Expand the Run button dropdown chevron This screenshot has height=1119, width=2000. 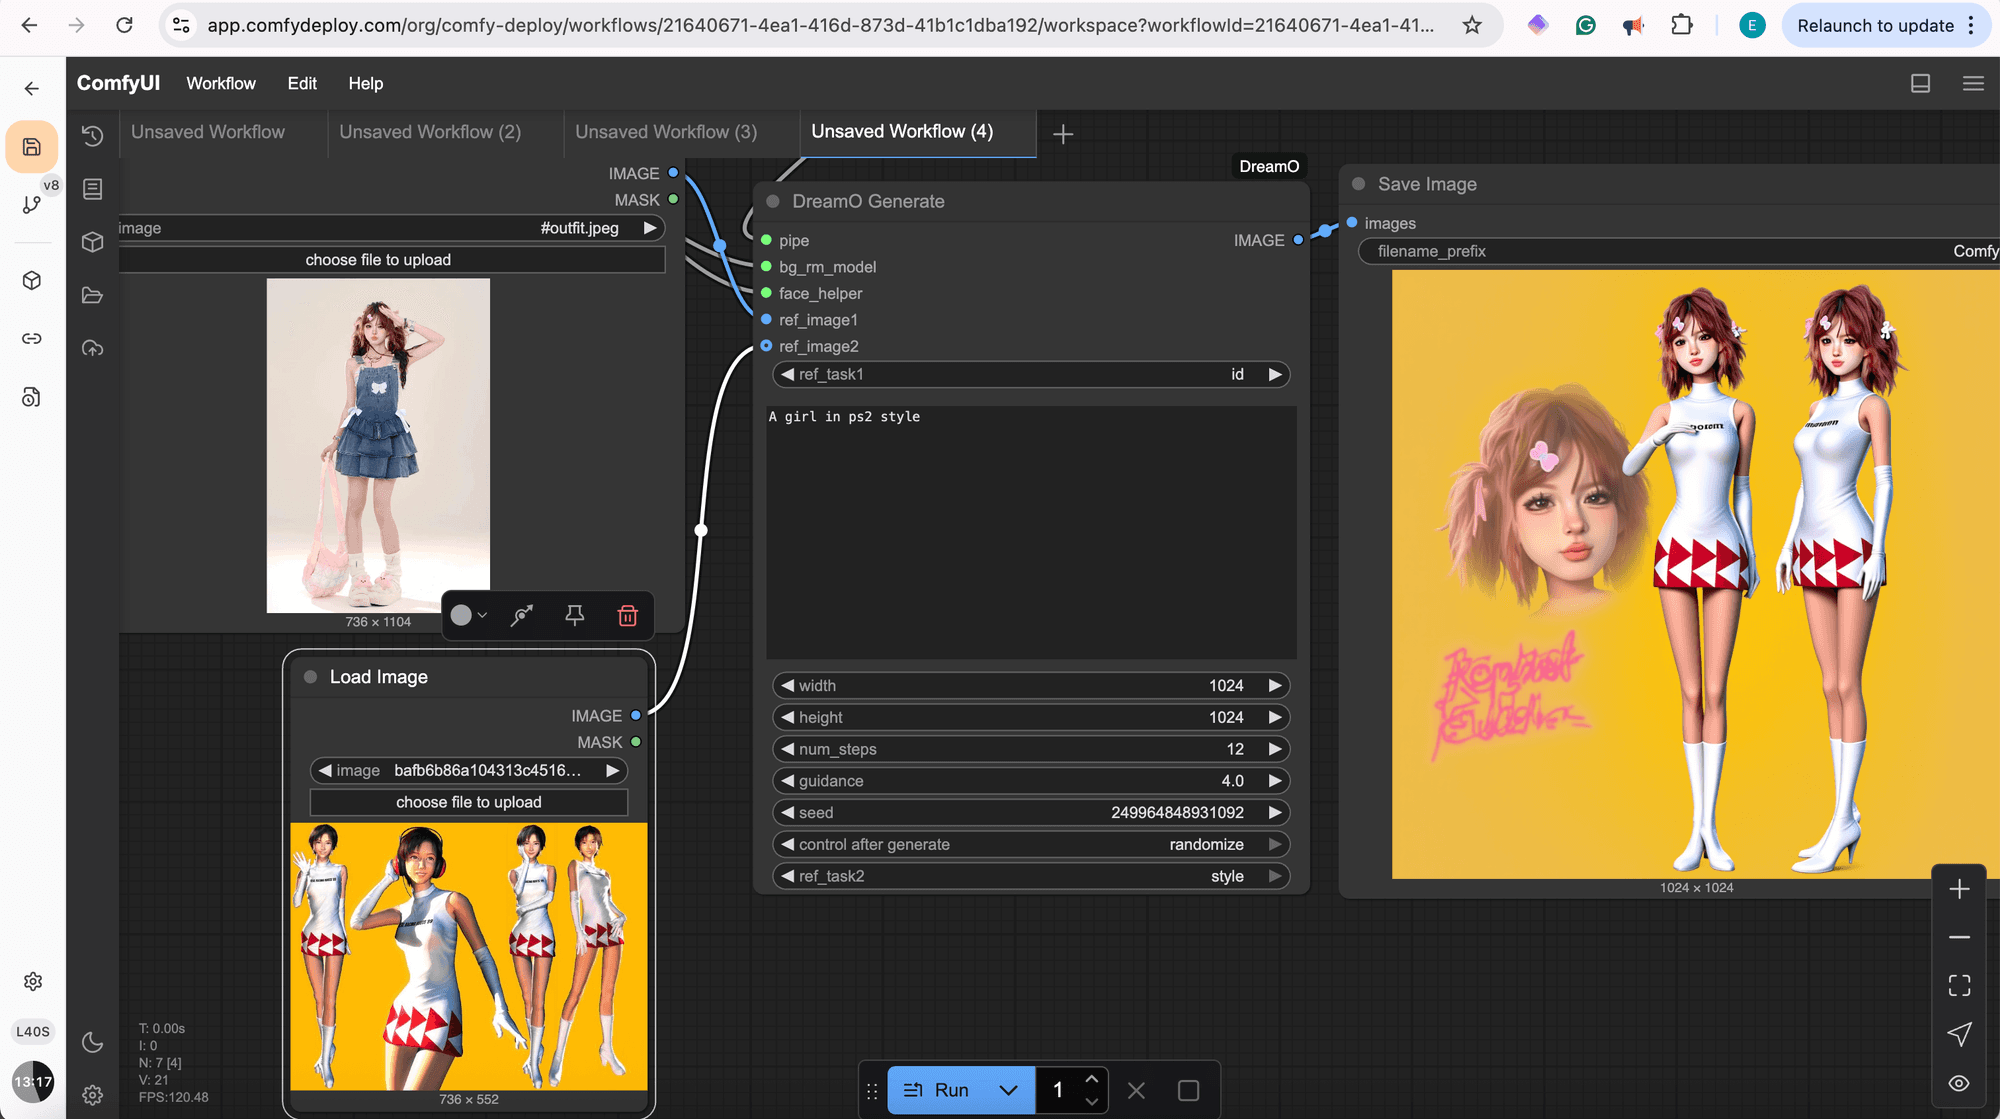pos(1008,1090)
